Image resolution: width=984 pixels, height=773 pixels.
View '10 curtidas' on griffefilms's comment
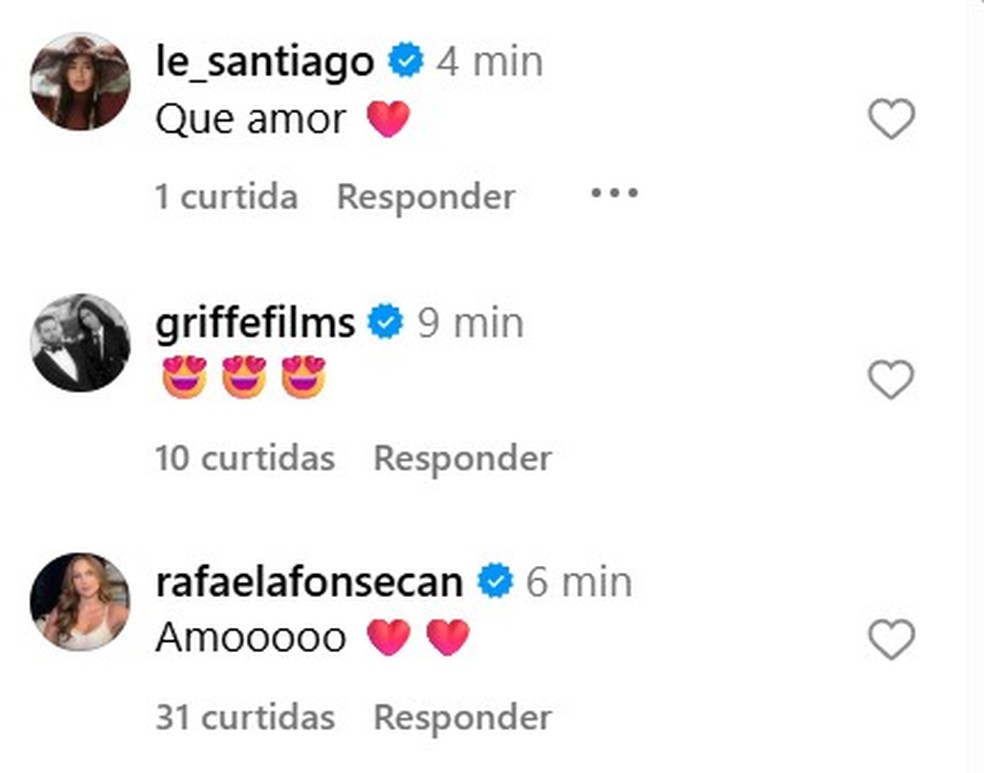[x=246, y=457]
